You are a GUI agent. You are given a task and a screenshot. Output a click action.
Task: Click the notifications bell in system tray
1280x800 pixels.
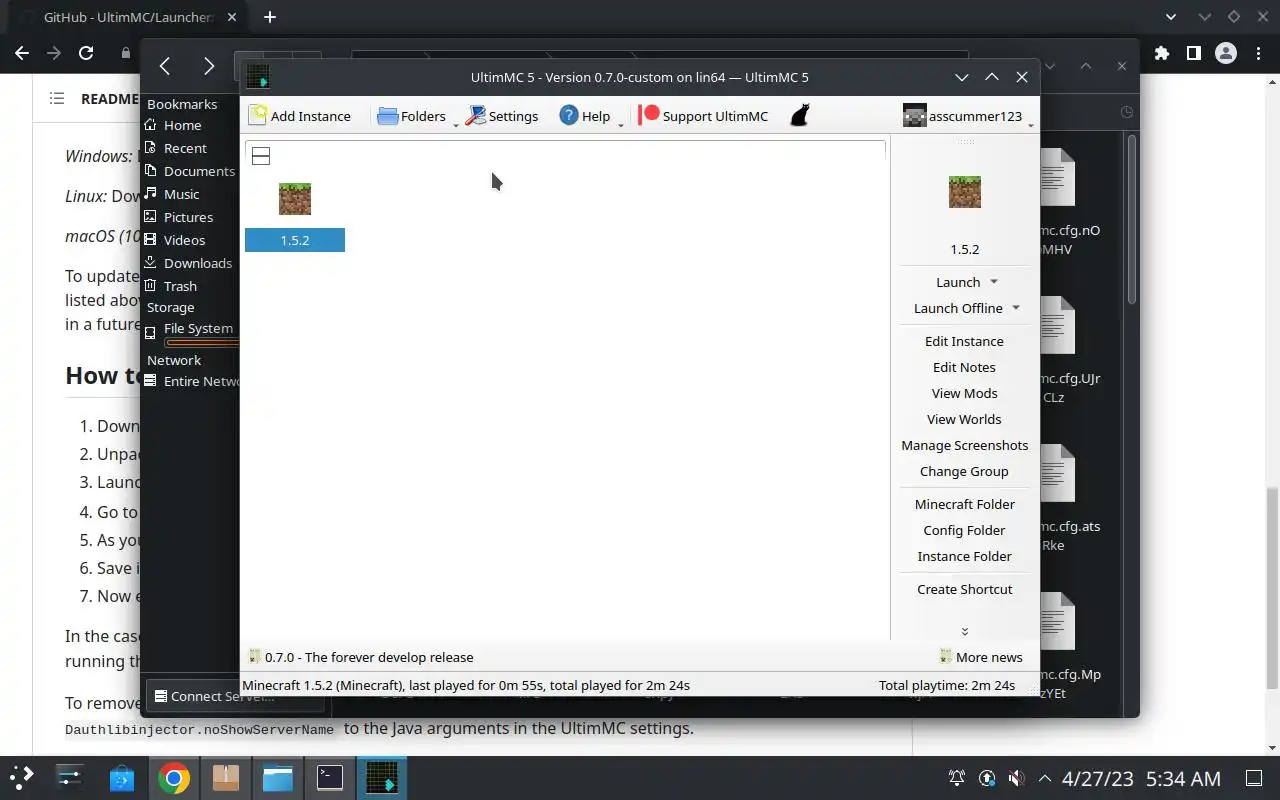coord(957,778)
